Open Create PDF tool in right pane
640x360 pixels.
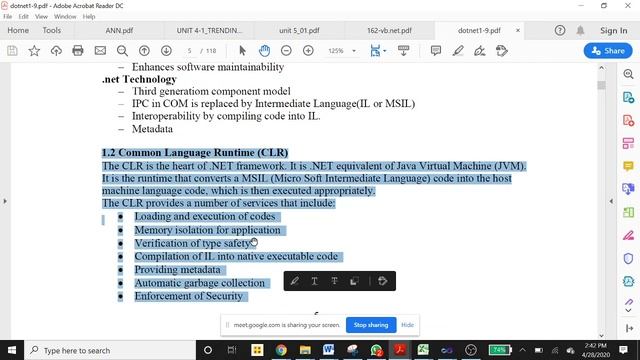tap(628, 120)
